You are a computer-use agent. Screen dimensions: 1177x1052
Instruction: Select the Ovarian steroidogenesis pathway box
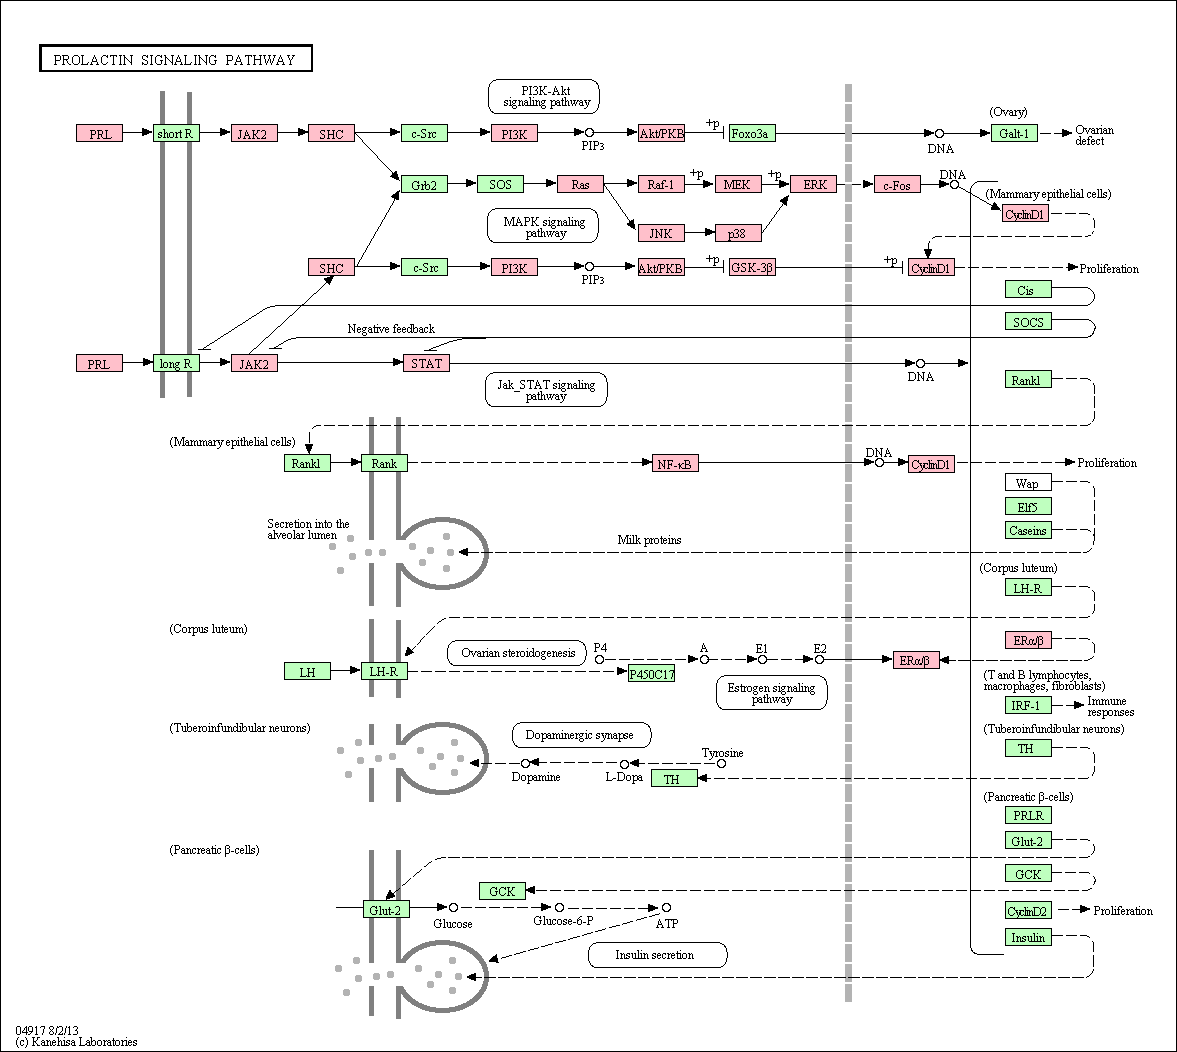(x=516, y=653)
